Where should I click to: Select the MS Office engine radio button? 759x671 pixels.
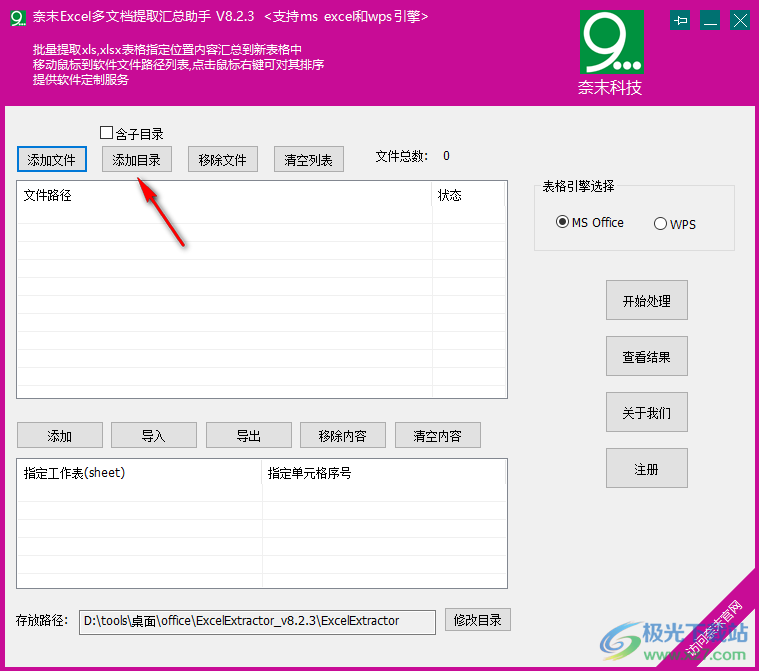point(562,222)
